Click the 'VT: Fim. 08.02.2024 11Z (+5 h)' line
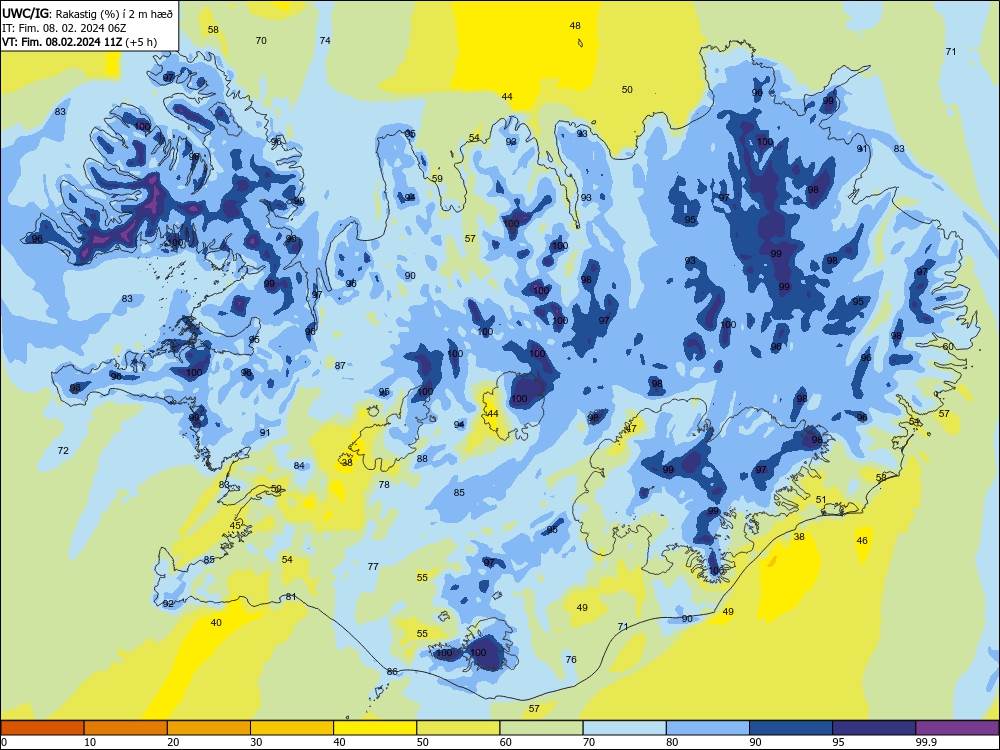Viewport: 1000px width, 750px height. pyautogui.click(x=79, y=42)
